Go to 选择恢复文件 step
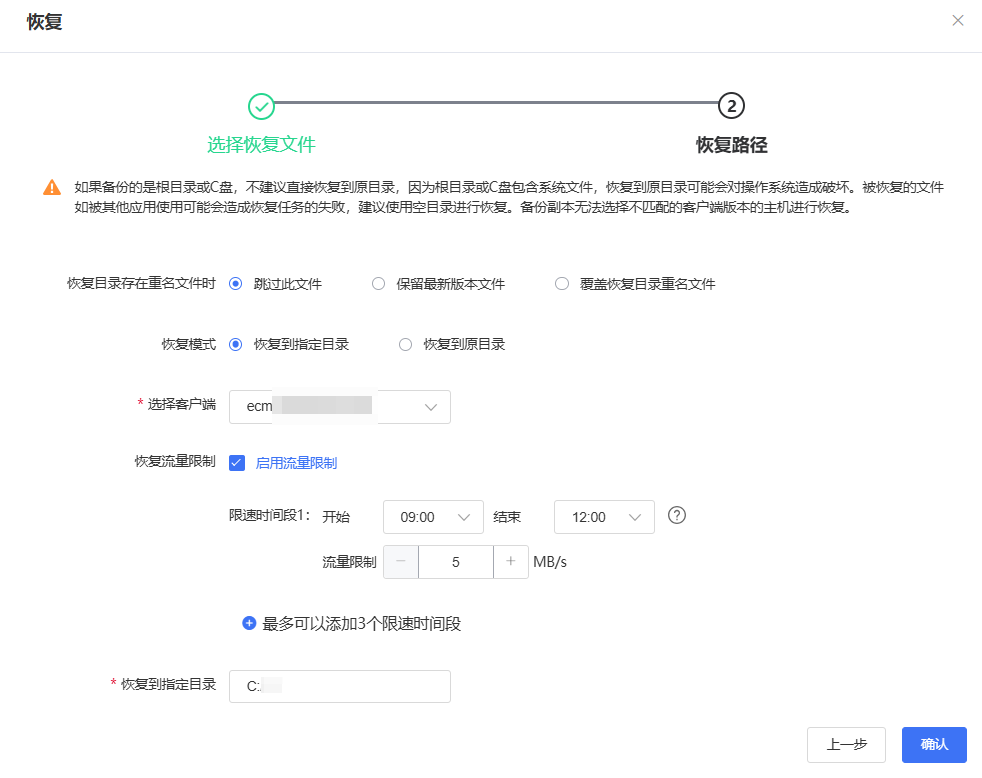Screen dimensions: 982x778 [x=261, y=145]
